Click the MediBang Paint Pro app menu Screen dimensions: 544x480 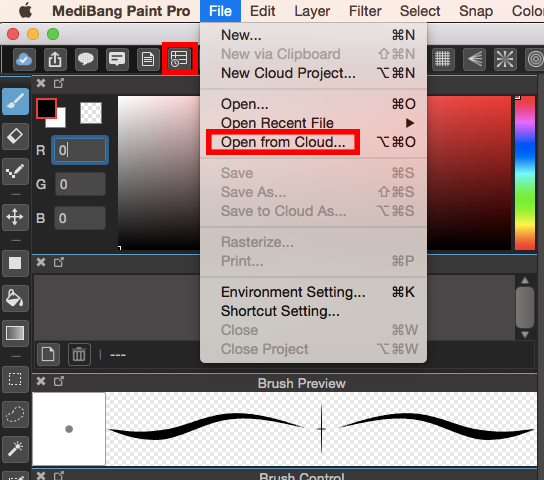tap(121, 11)
